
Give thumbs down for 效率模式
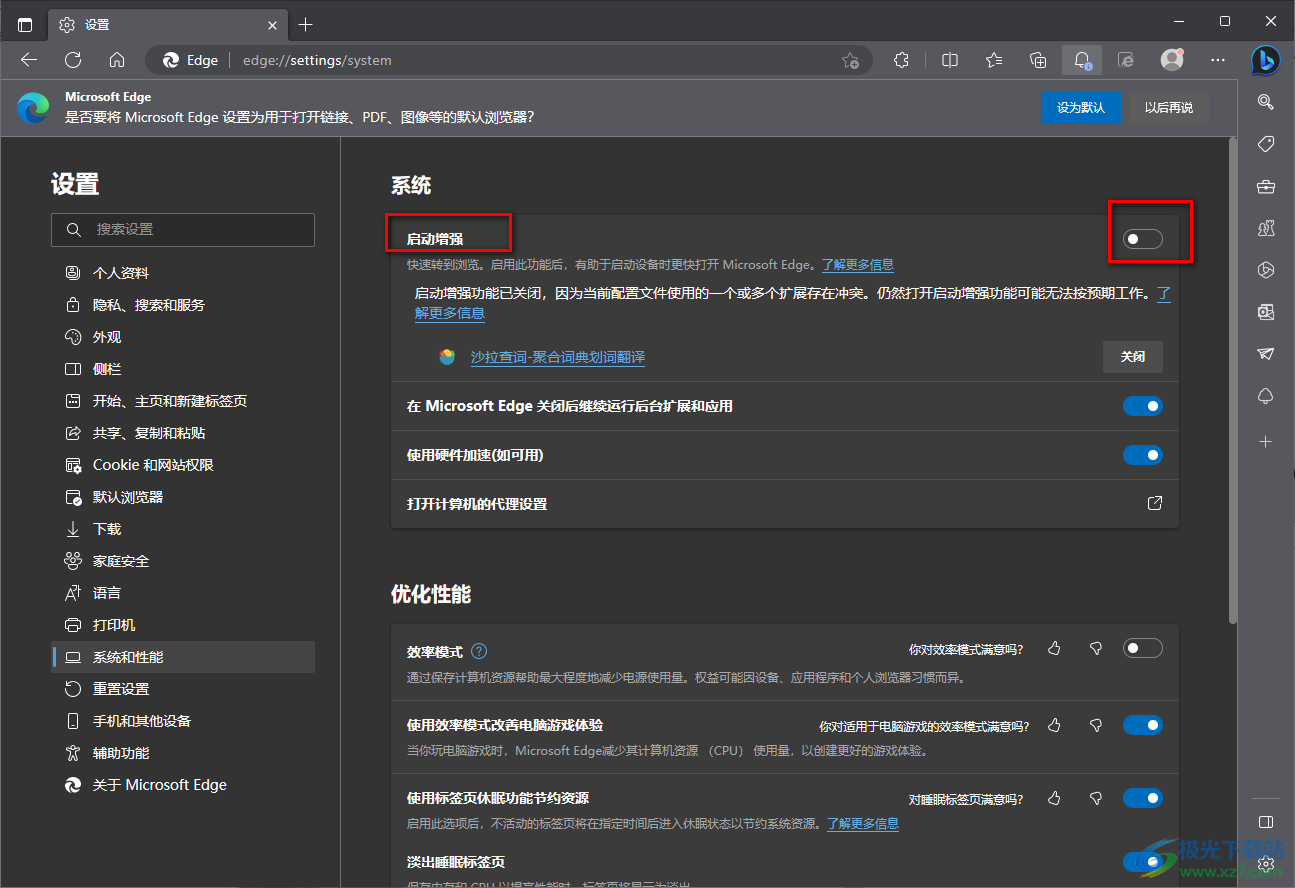tap(1096, 649)
